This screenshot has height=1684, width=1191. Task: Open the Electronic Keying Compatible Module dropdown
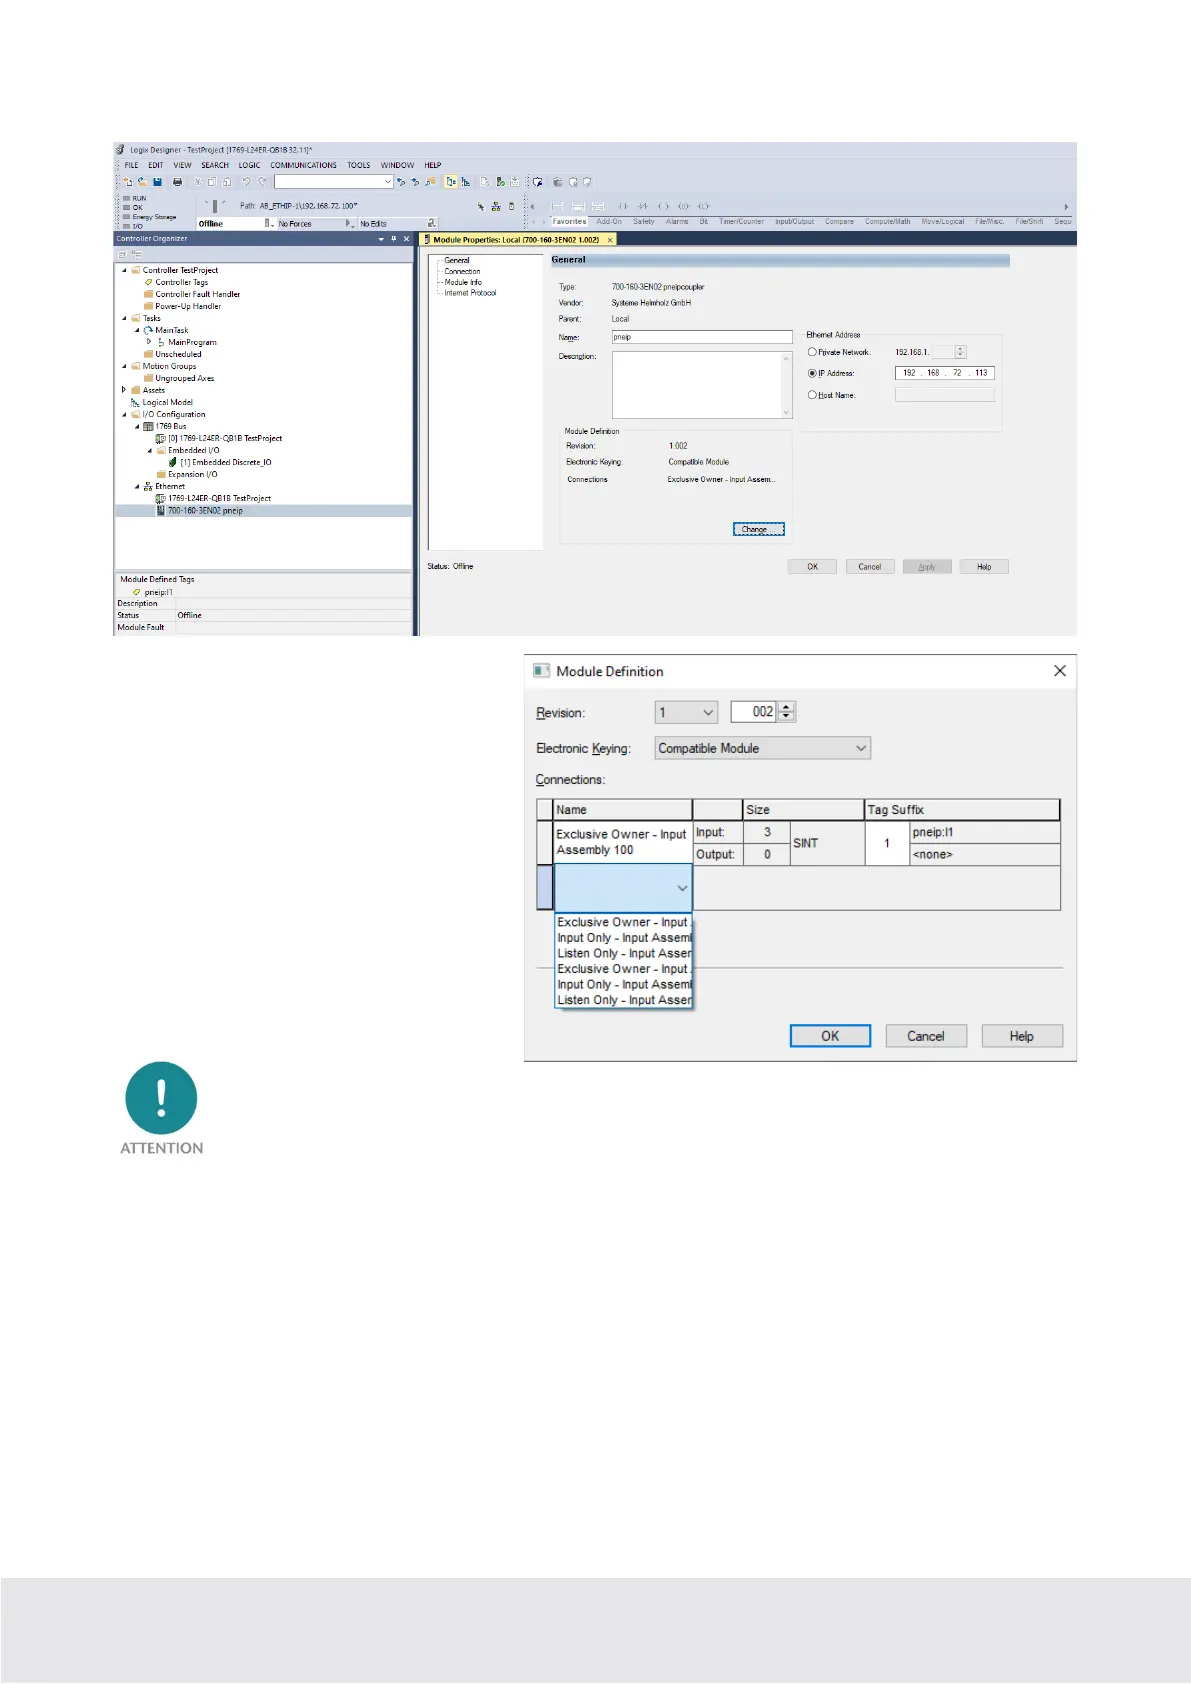861,748
